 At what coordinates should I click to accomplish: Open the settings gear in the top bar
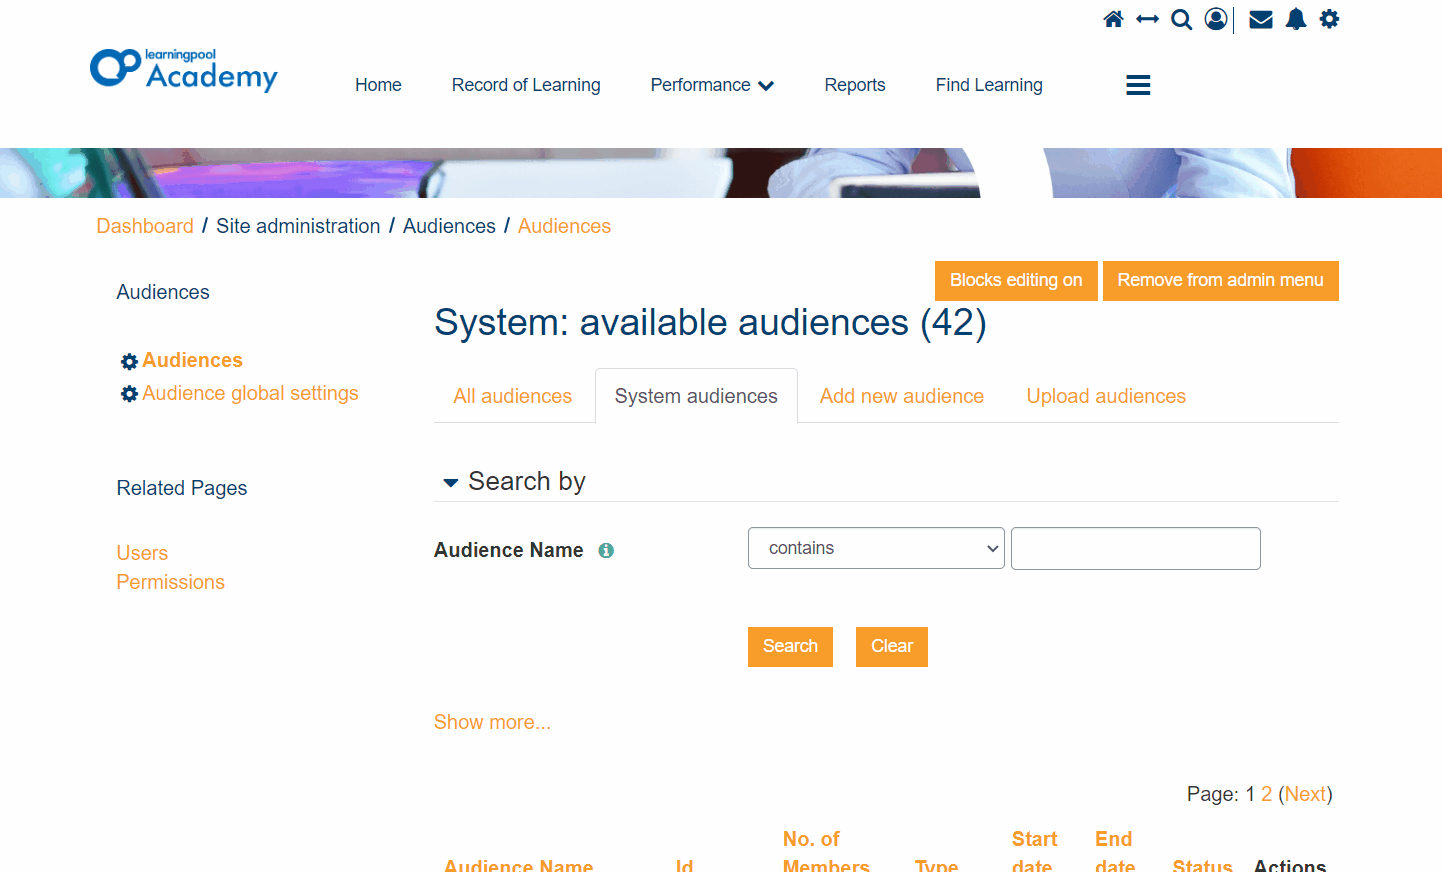click(1329, 18)
